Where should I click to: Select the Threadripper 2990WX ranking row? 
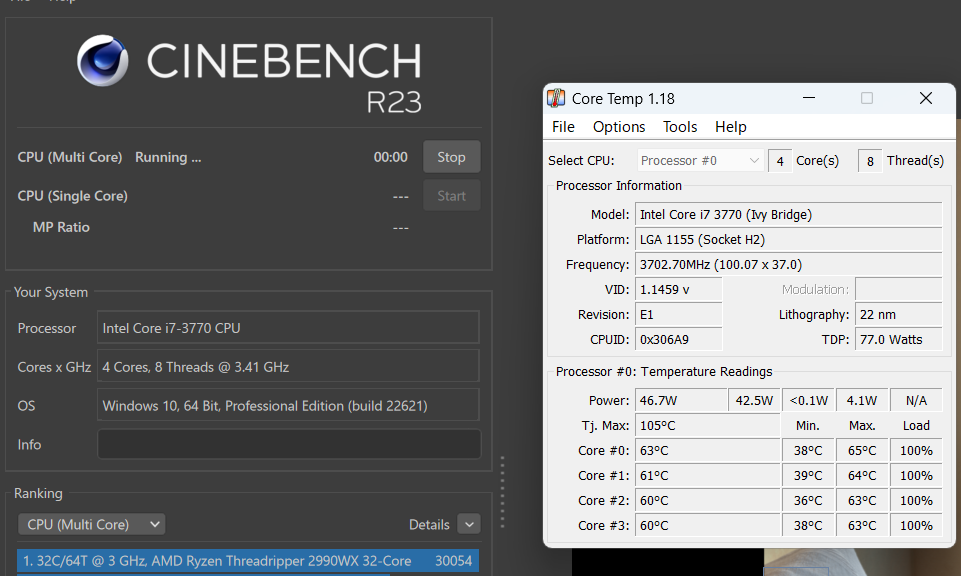tap(248, 561)
